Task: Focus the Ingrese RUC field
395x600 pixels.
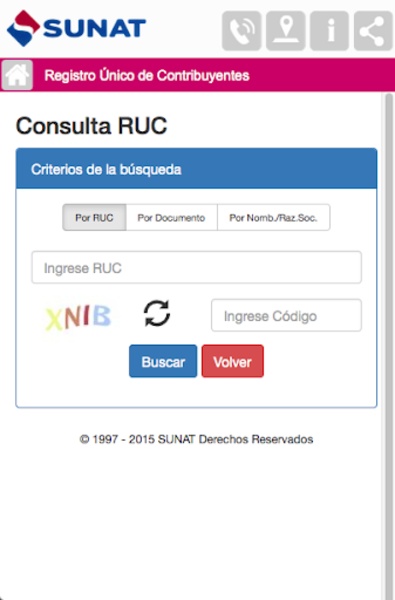Action: click(x=196, y=267)
